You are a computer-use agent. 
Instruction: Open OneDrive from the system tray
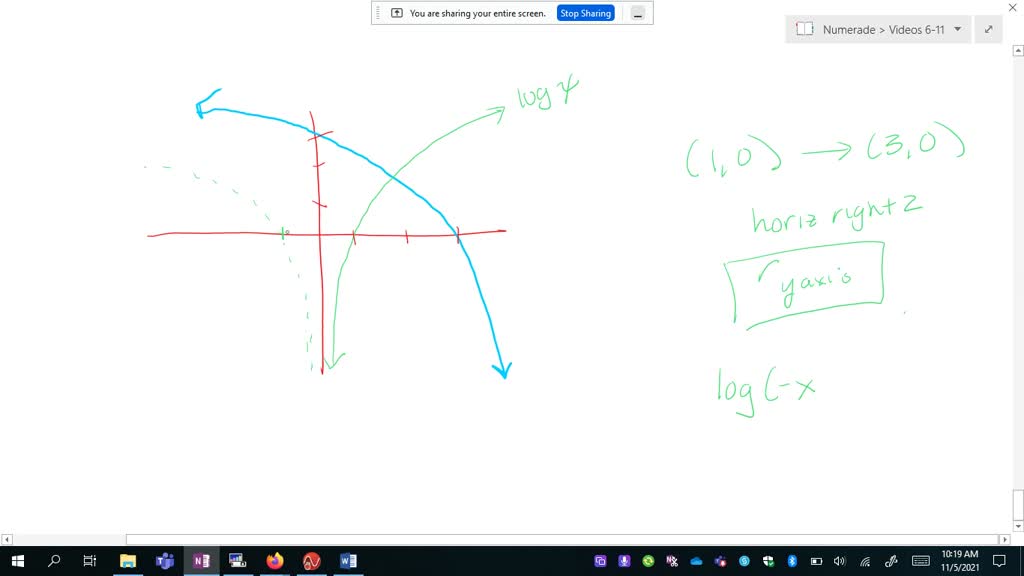[x=696, y=561]
